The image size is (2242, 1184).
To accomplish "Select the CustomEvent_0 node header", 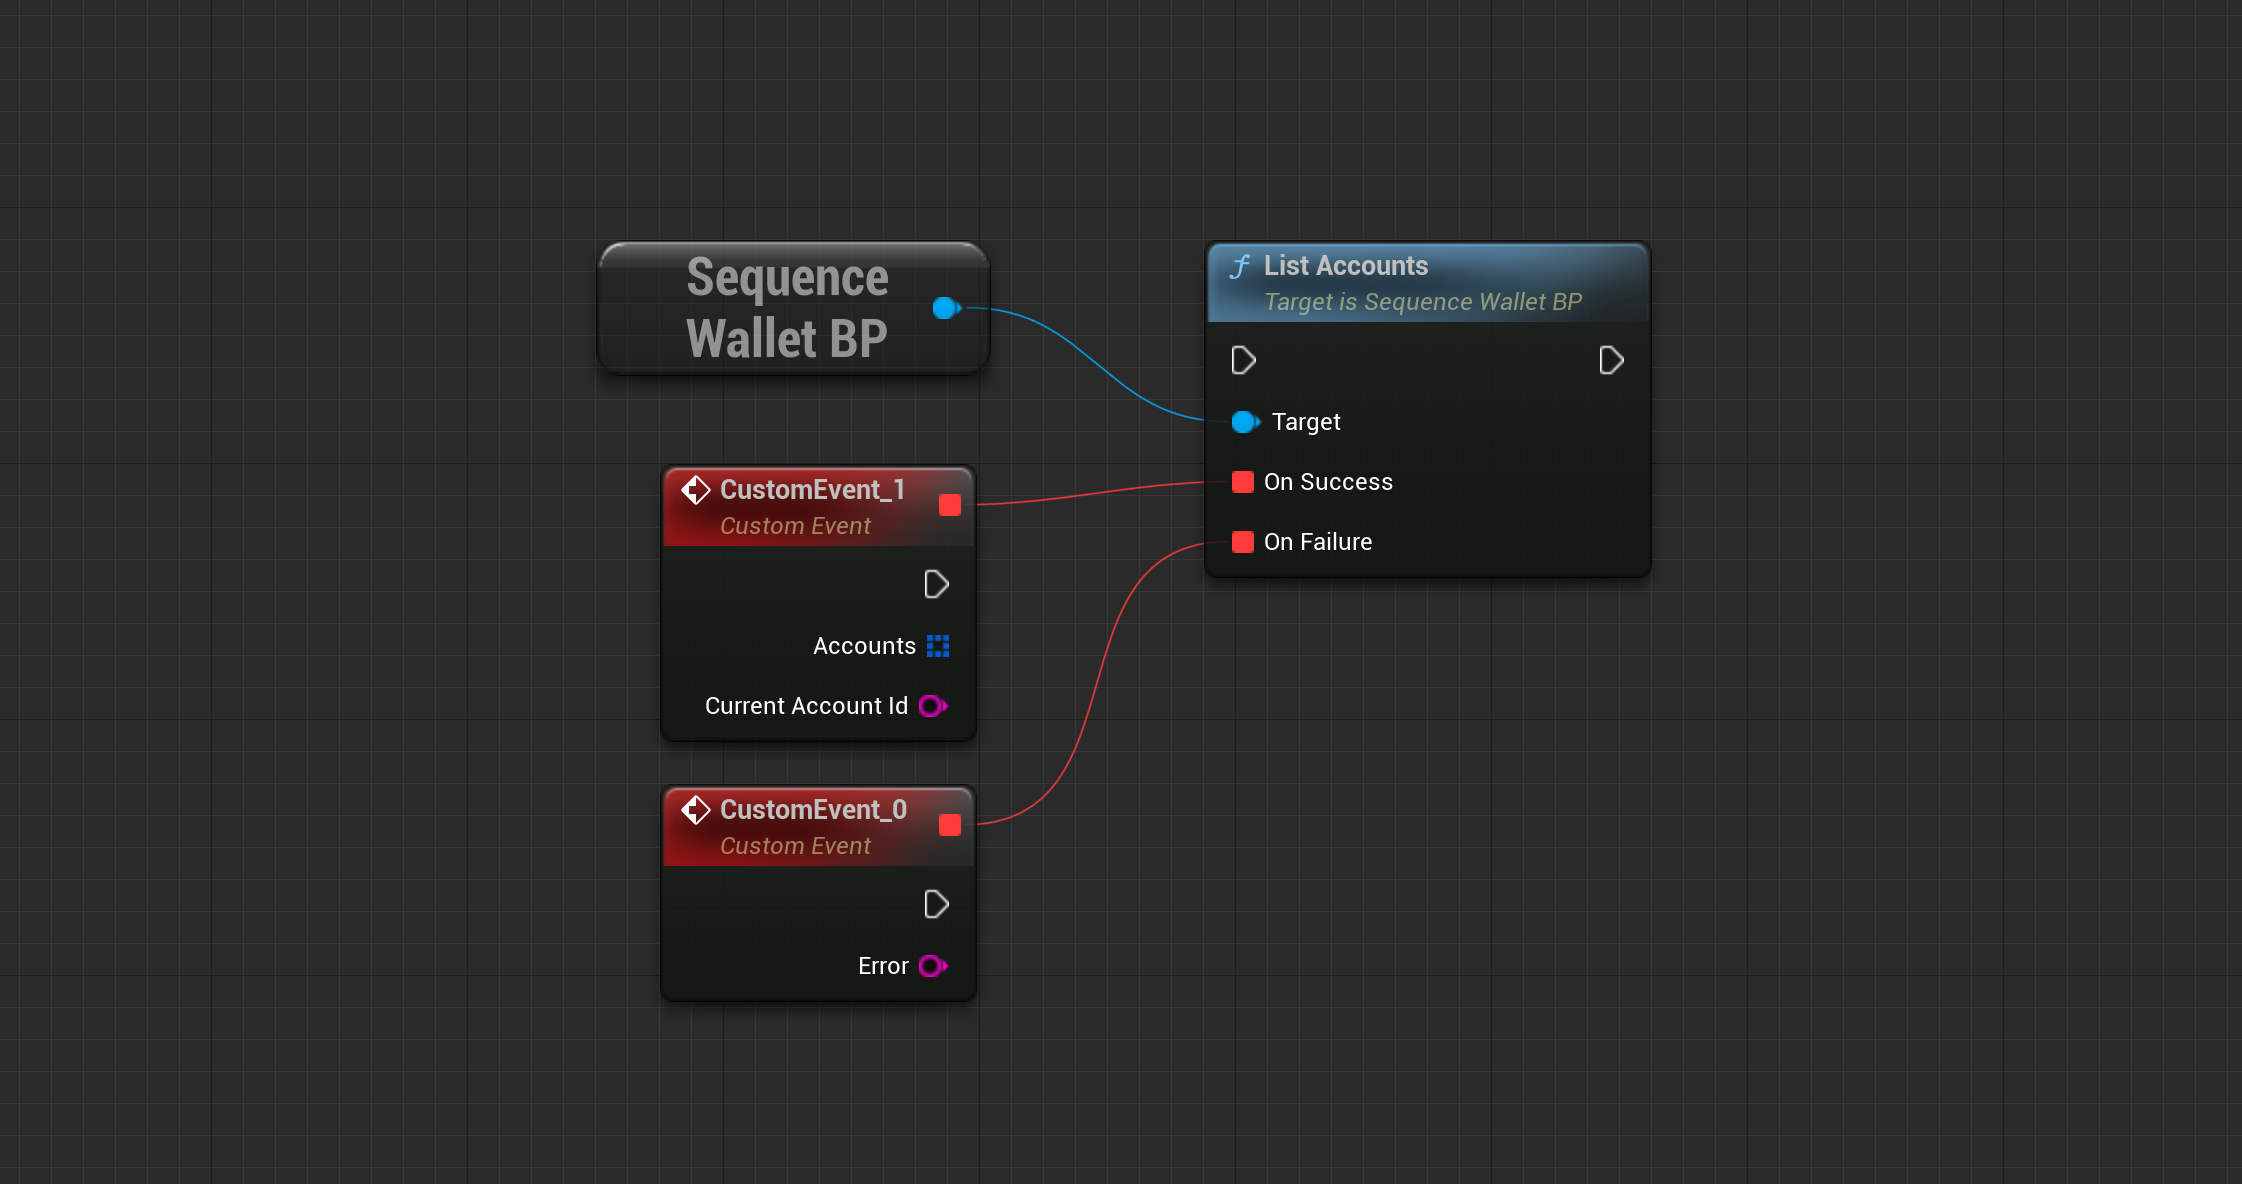I will 812,810.
